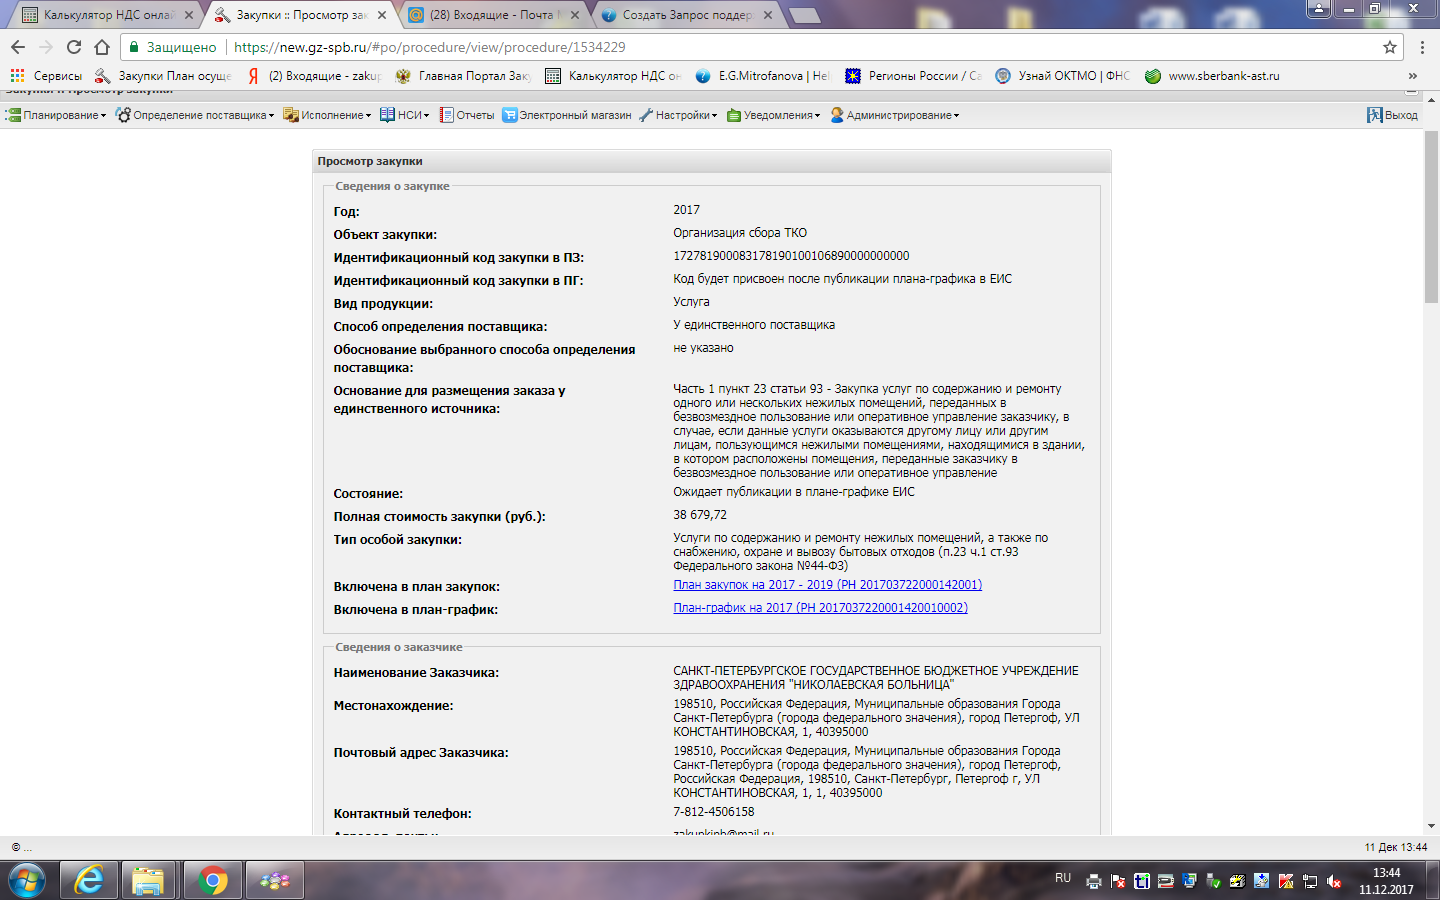The height and width of the screenshot is (900, 1440).
Task: Click the Выход logout button
Action: (1393, 115)
